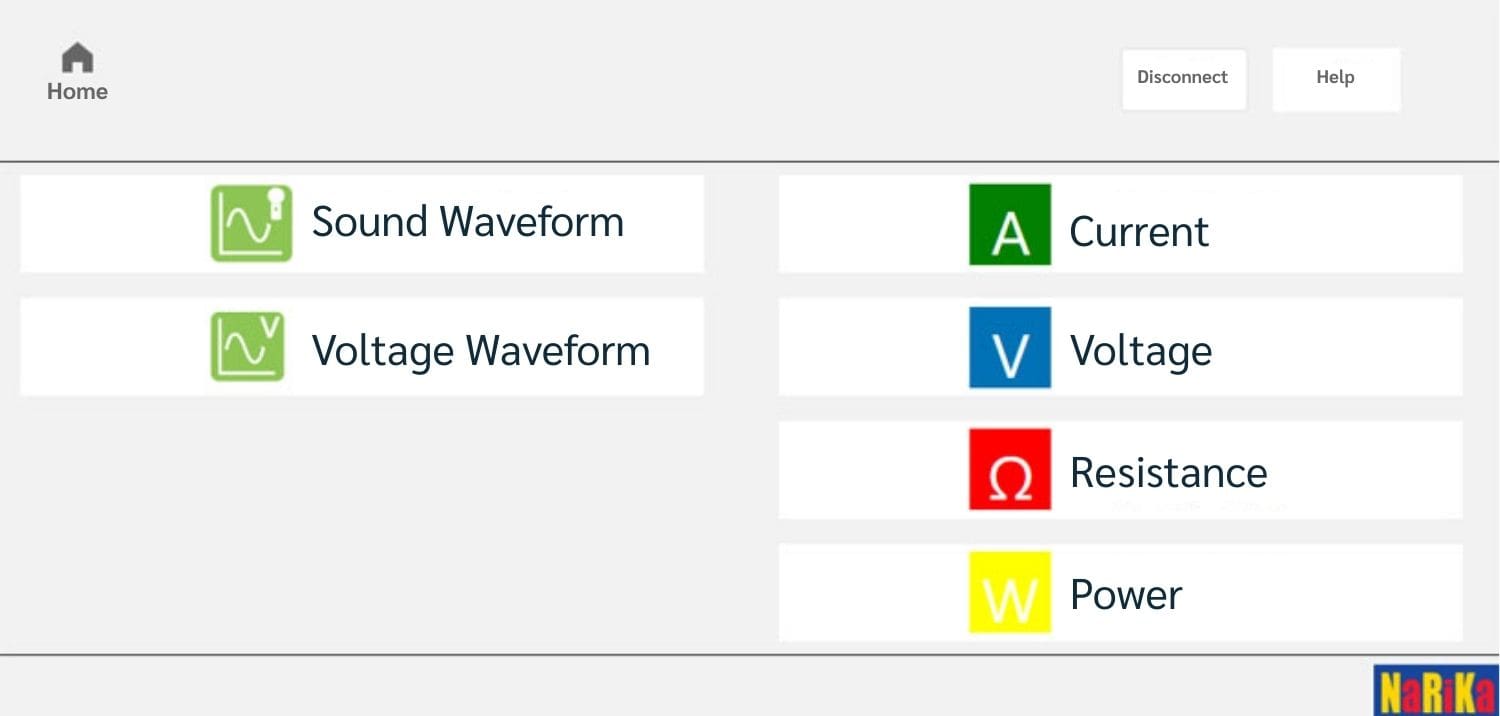
Task: Click the green A Current icon
Action: 1010,225
